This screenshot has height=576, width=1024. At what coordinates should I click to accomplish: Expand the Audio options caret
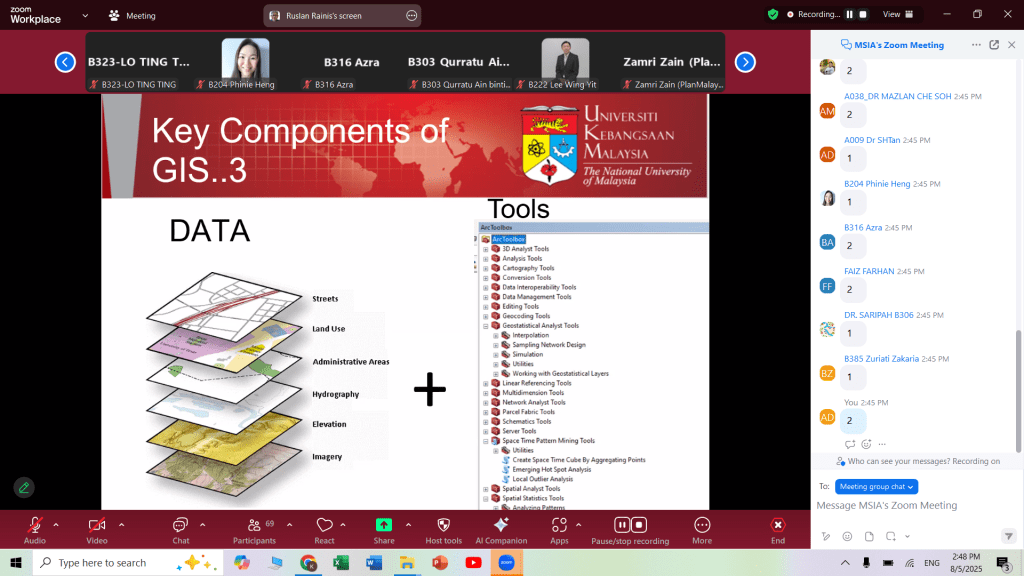tap(56, 524)
